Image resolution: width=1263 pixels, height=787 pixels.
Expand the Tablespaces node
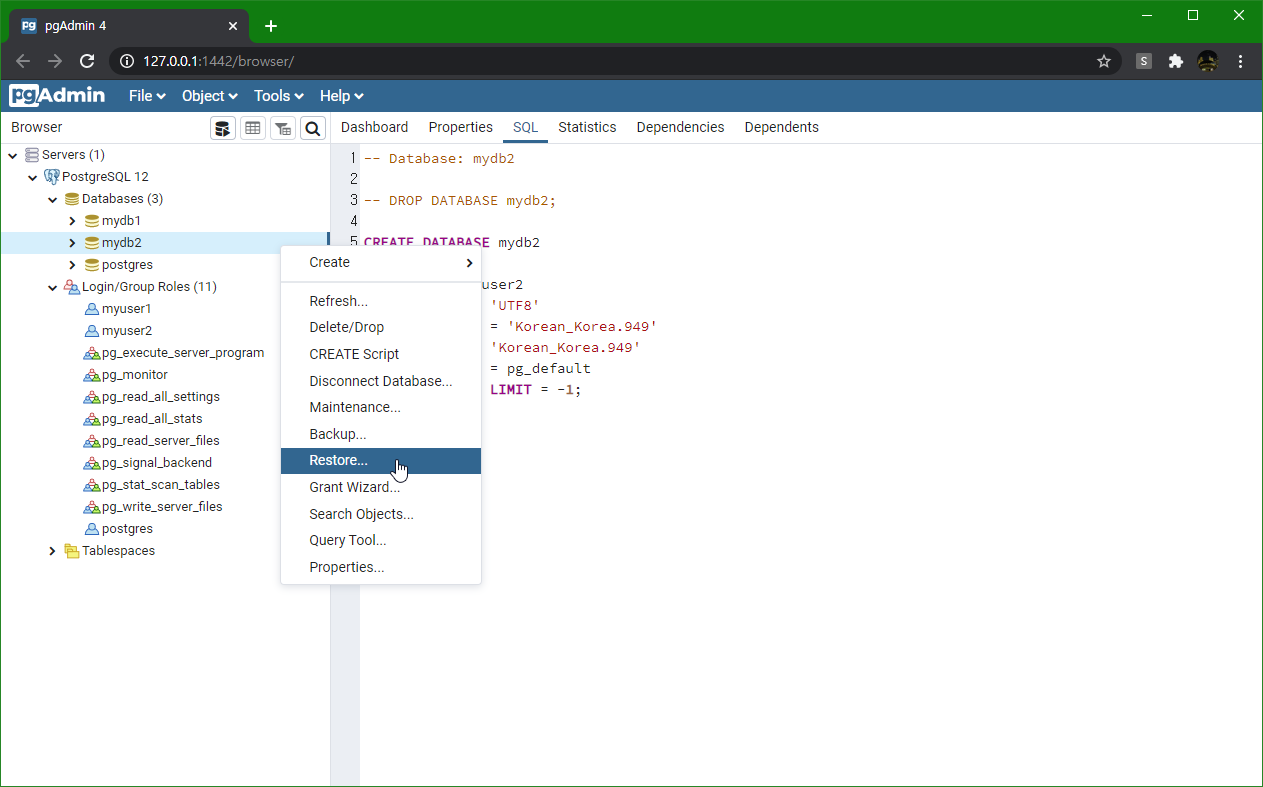[53, 551]
